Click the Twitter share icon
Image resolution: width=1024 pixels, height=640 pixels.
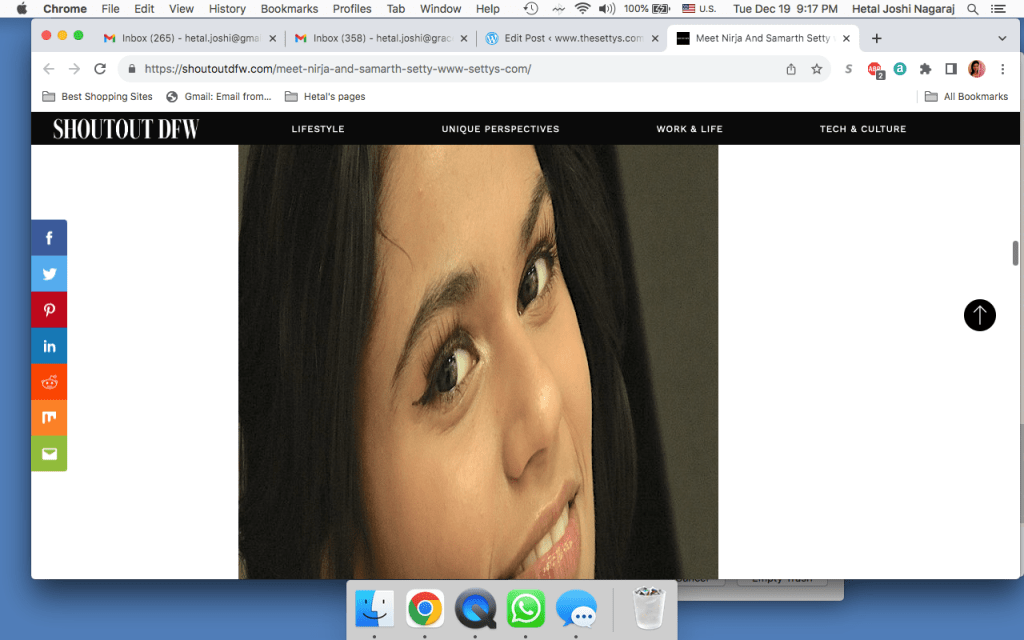(x=49, y=274)
